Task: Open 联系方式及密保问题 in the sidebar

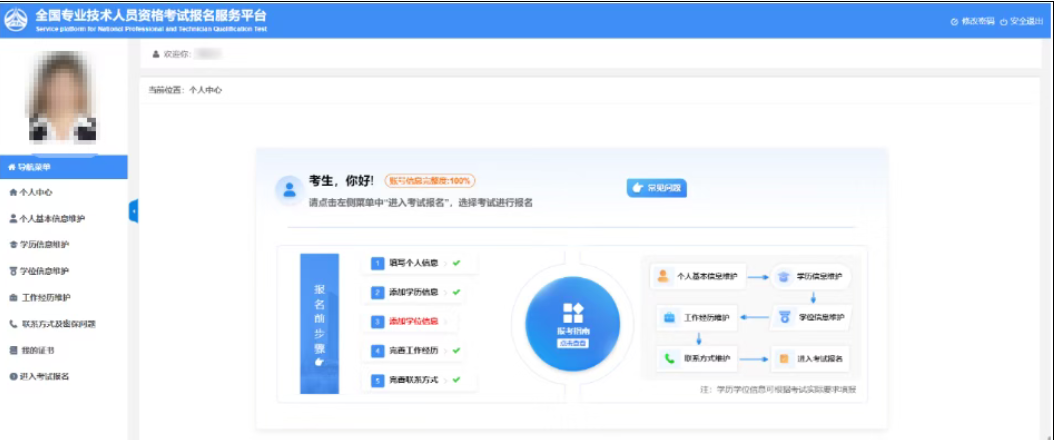Action: [52, 324]
